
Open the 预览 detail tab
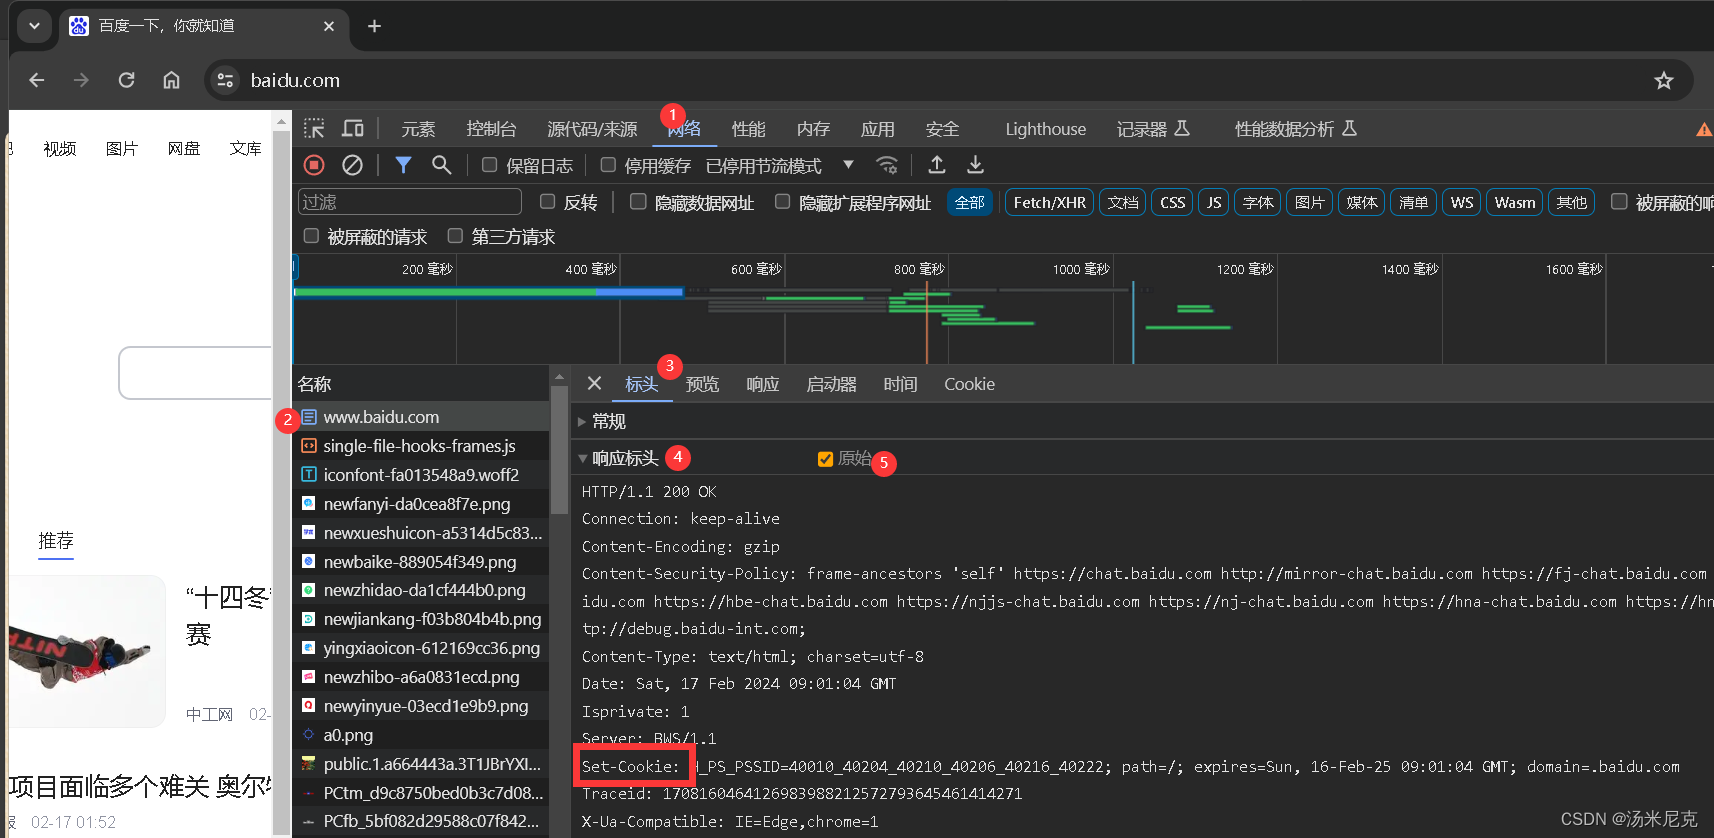click(702, 384)
